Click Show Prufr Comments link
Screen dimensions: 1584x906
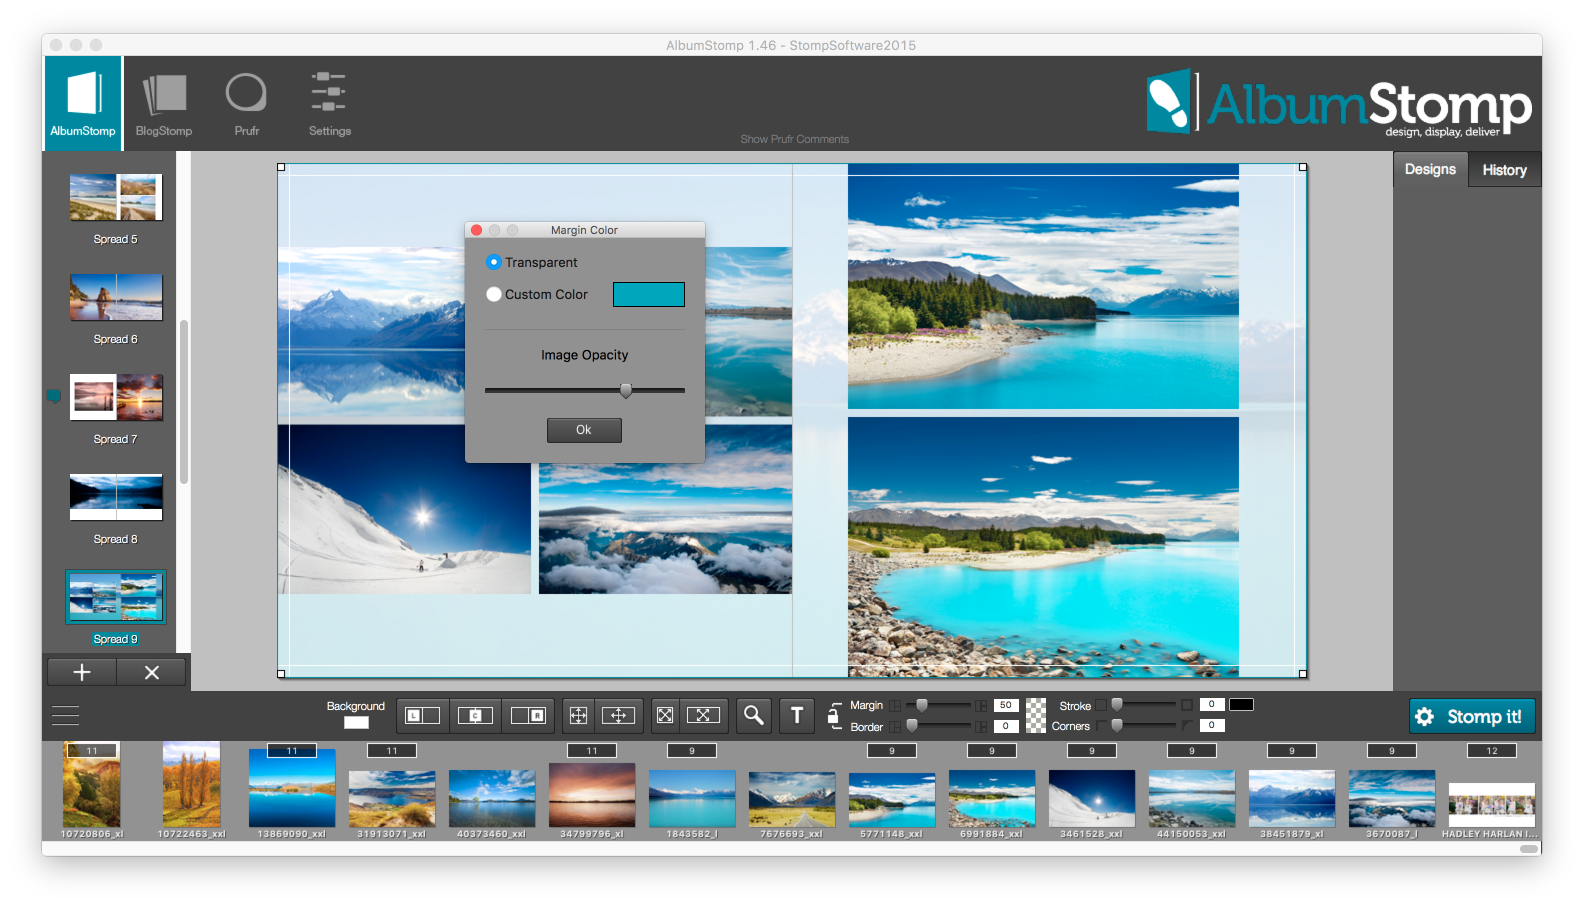pos(794,139)
